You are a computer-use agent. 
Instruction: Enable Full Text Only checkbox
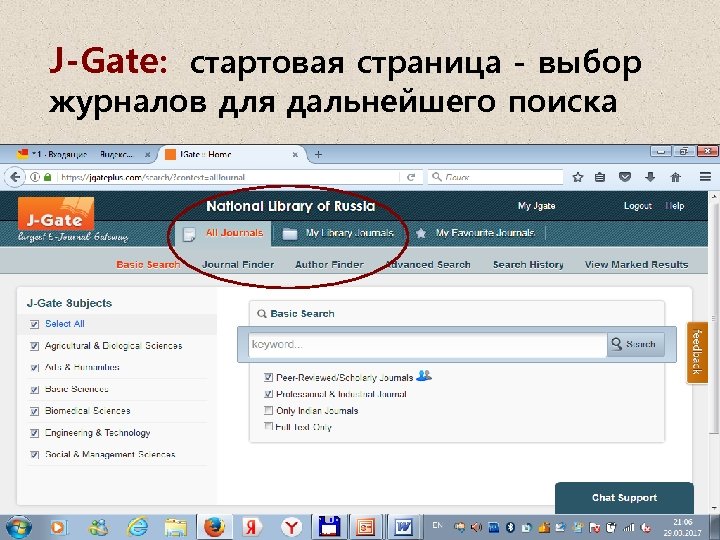(x=268, y=426)
